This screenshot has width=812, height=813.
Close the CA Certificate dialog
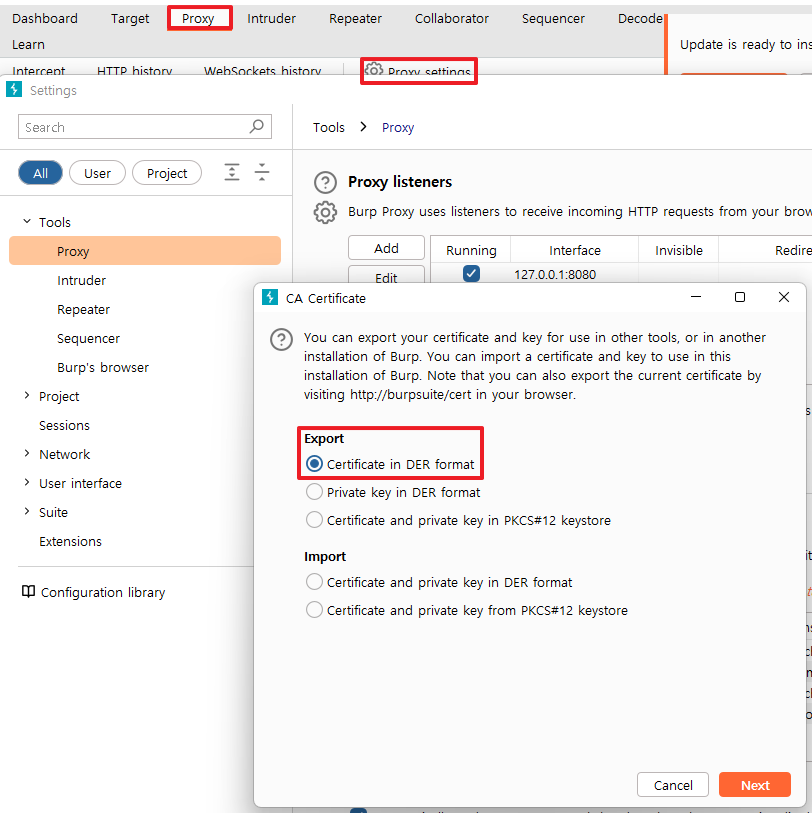(x=784, y=297)
